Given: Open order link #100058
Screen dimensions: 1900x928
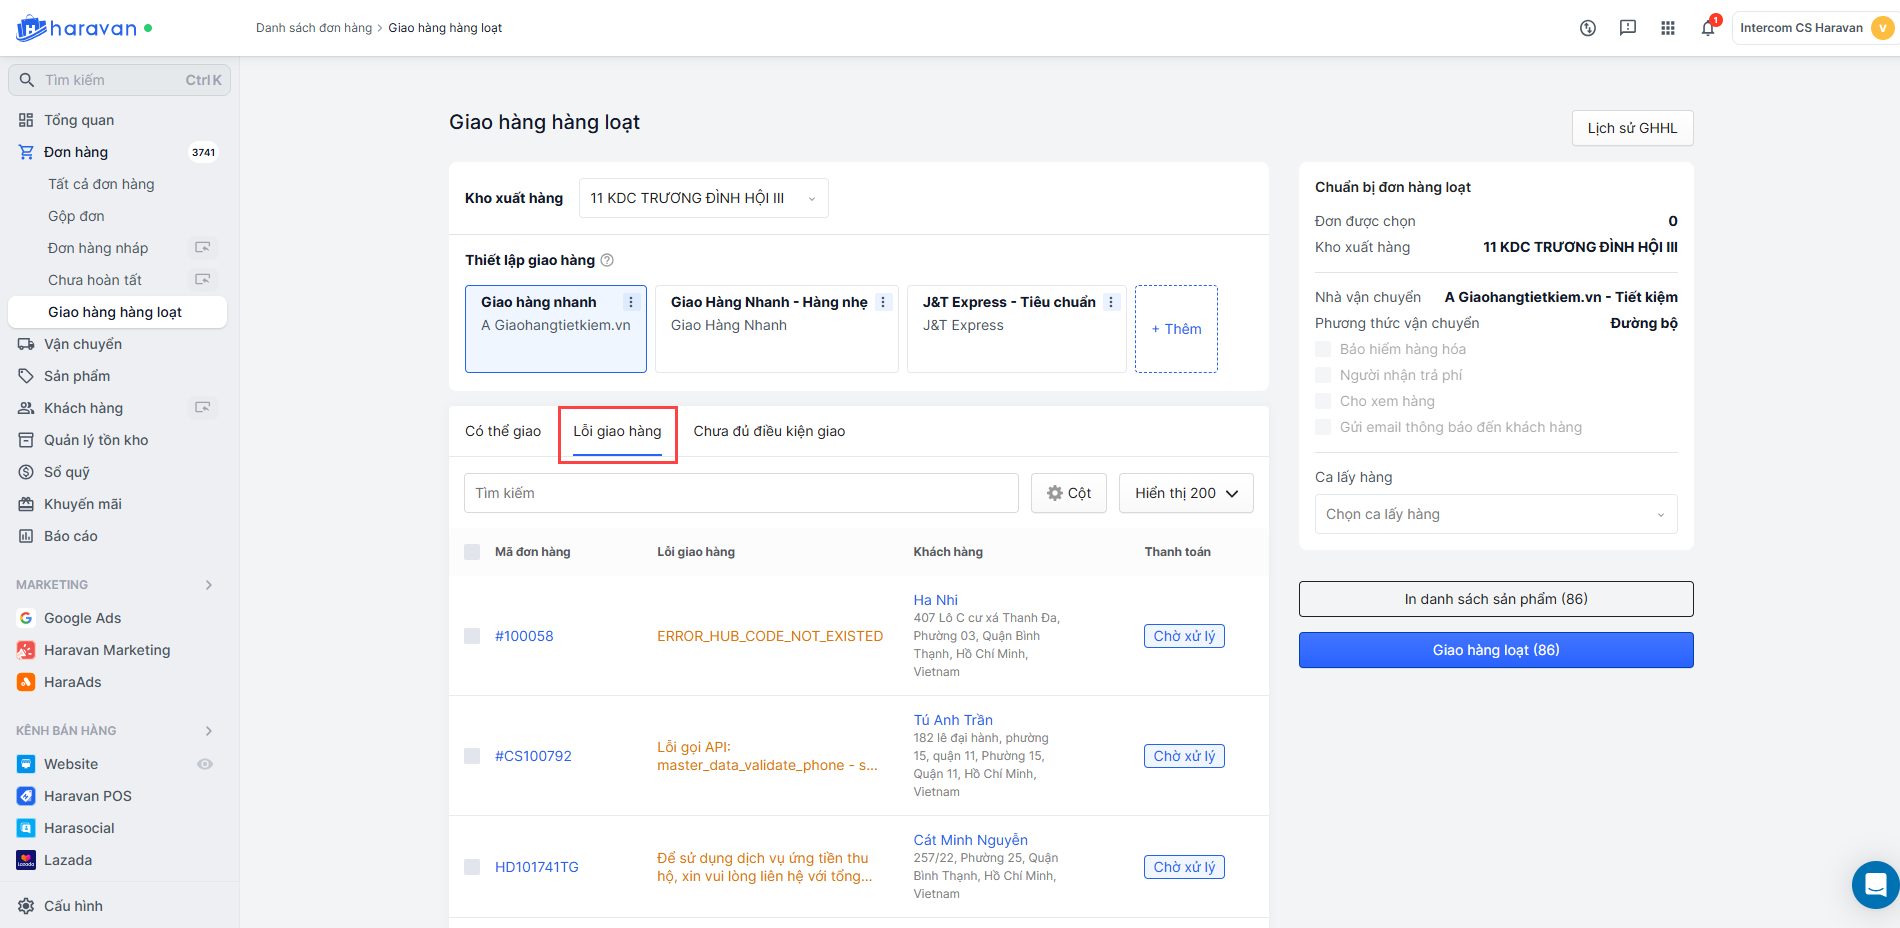Looking at the screenshot, I should [x=524, y=636].
